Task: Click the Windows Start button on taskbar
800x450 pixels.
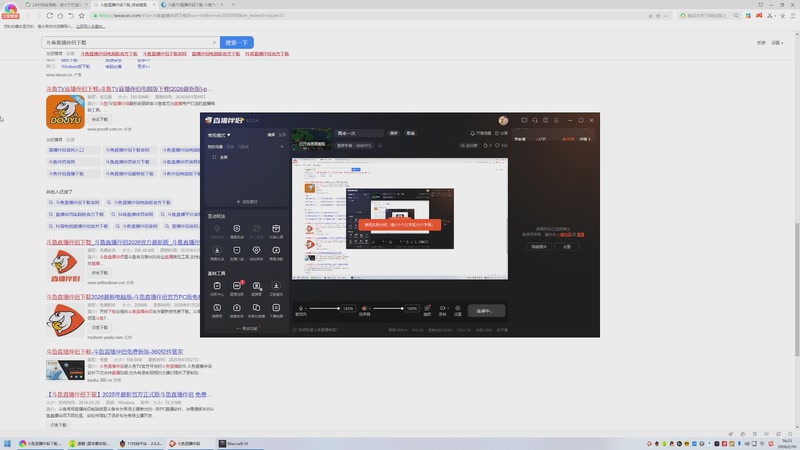Action: tap(7, 443)
